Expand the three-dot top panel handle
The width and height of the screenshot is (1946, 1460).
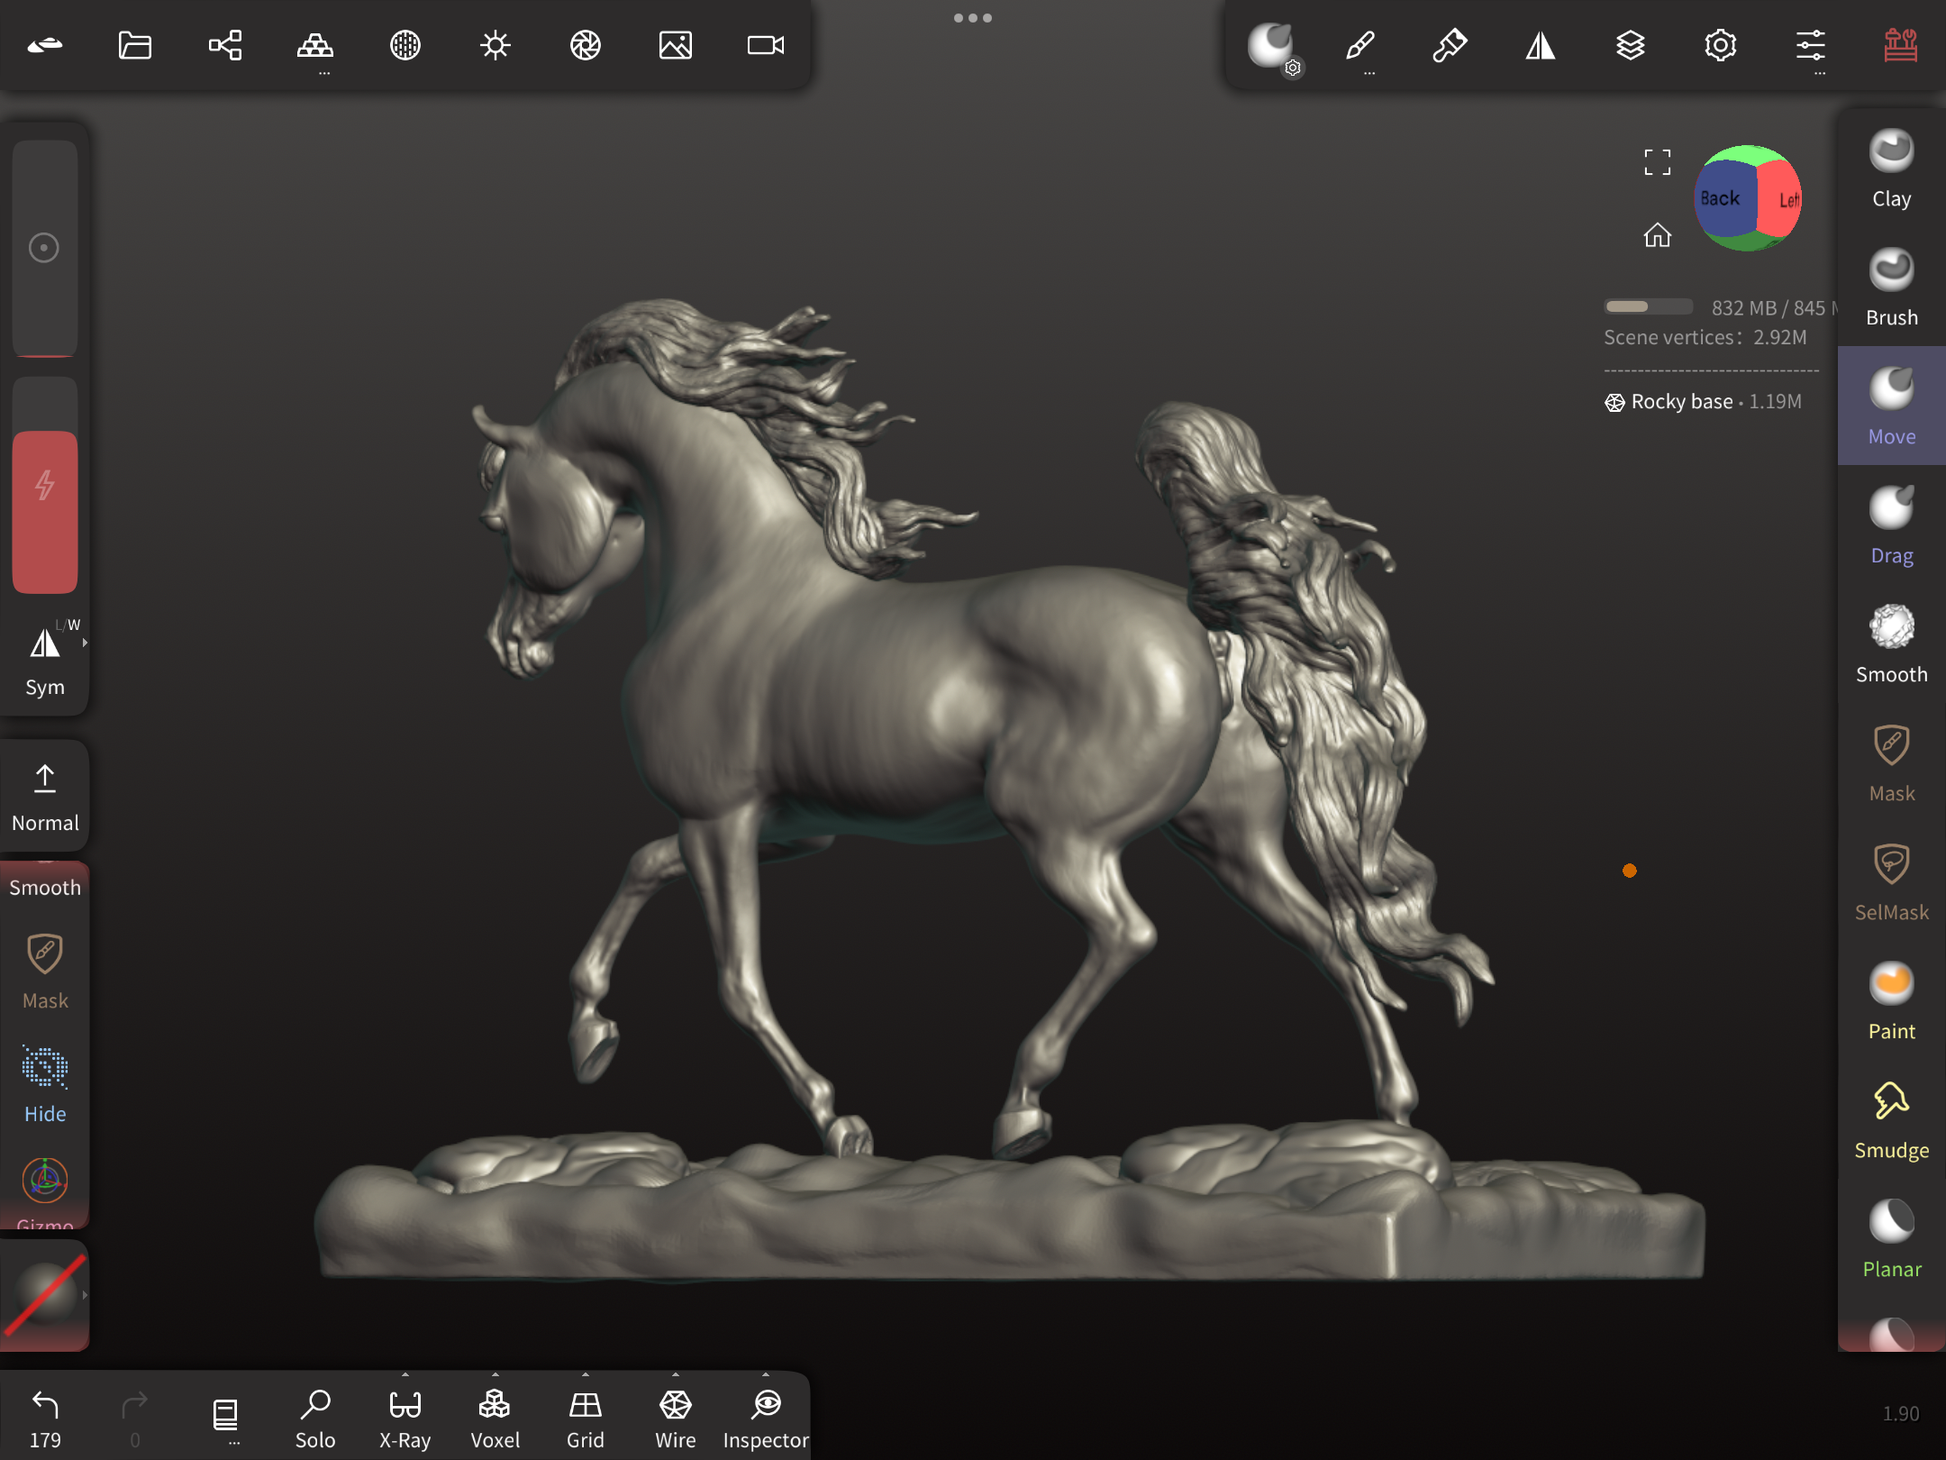972,18
